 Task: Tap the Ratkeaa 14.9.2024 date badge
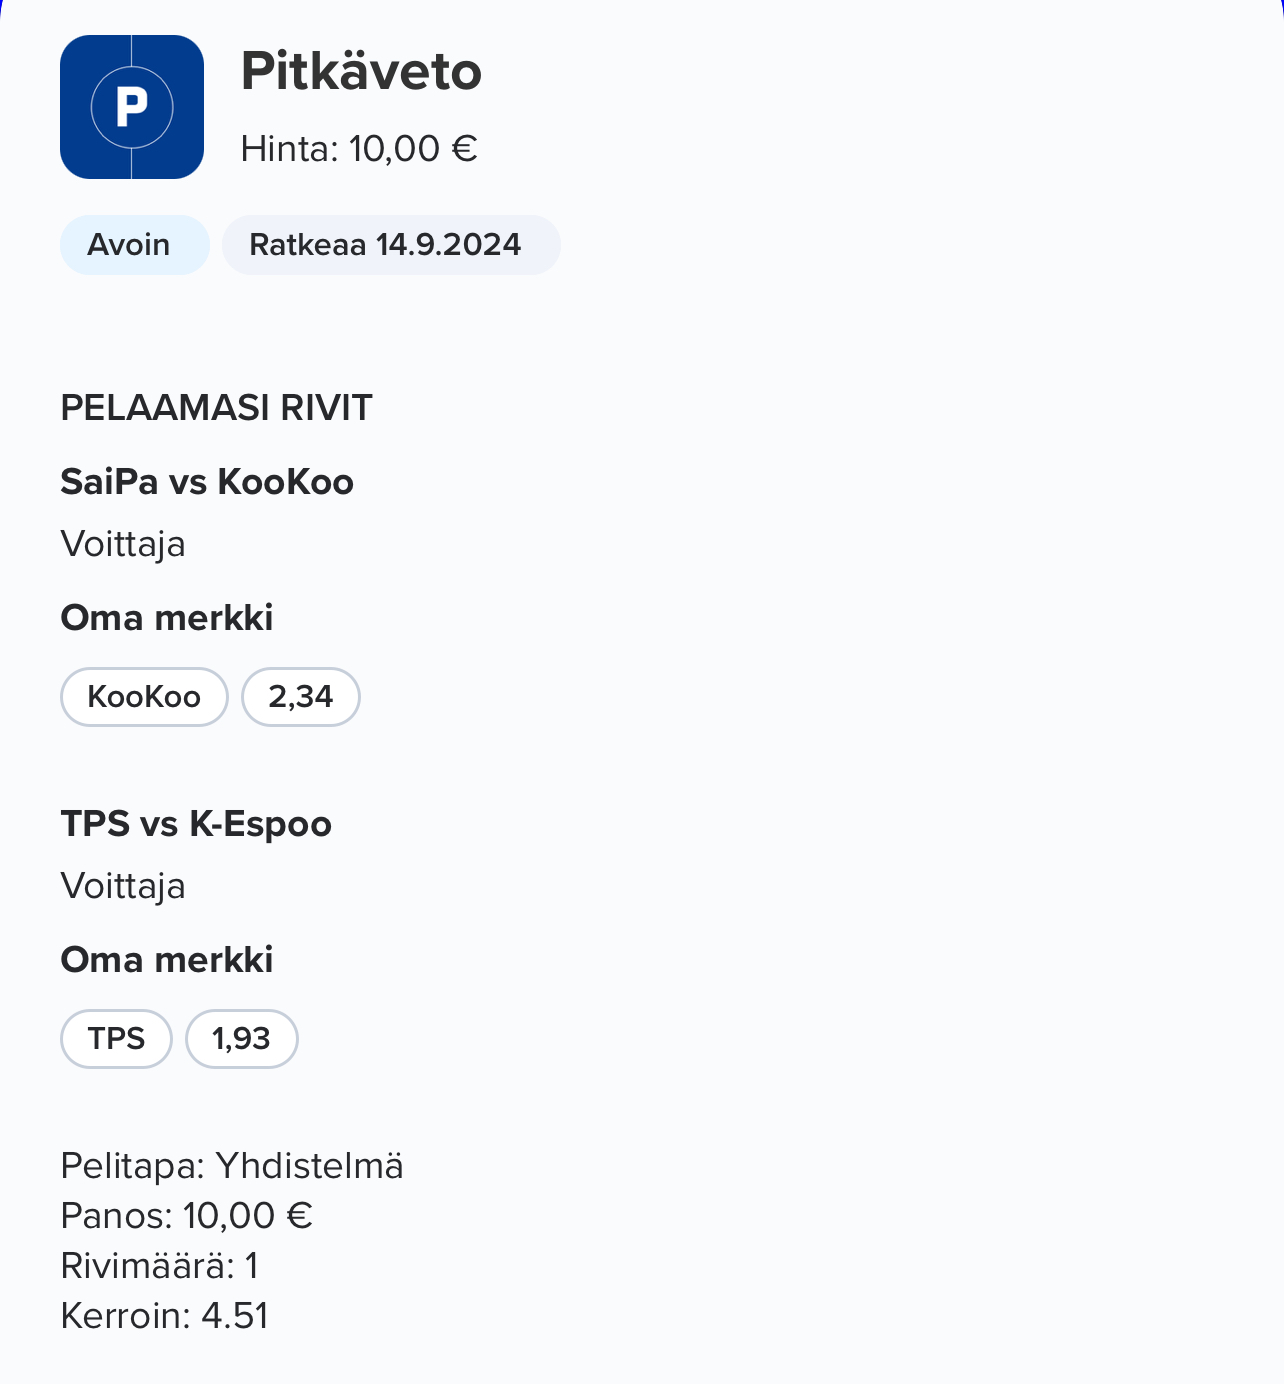[x=391, y=245]
